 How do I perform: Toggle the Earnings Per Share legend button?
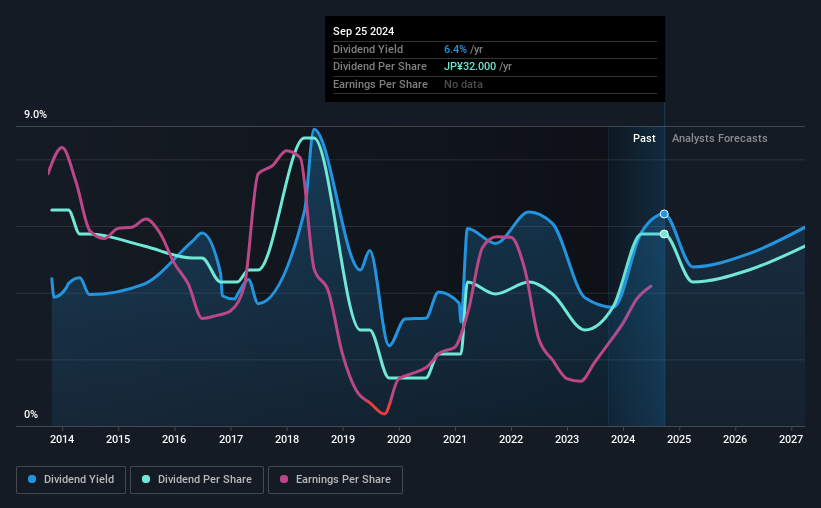click(335, 480)
